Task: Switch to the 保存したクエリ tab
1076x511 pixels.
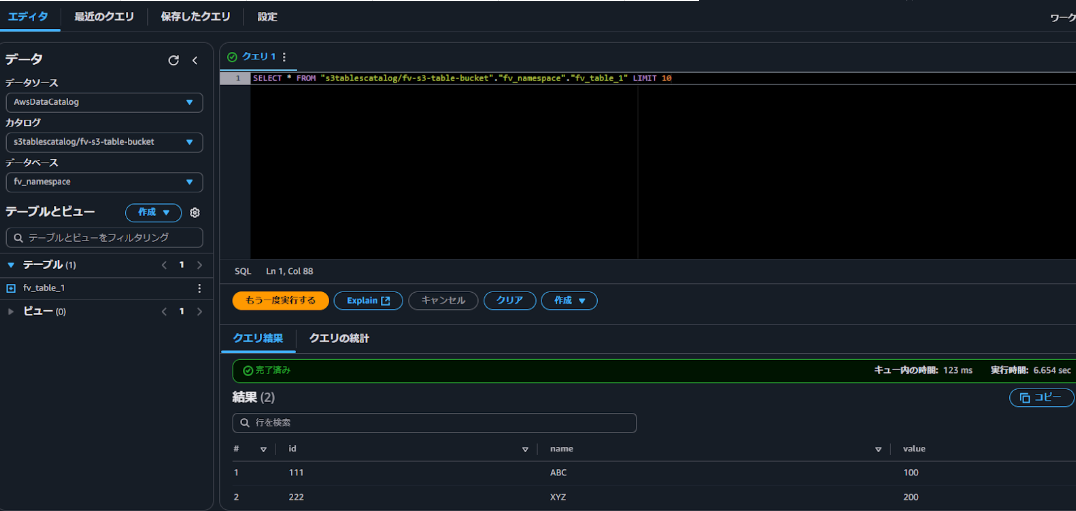Action: pos(196,16)
